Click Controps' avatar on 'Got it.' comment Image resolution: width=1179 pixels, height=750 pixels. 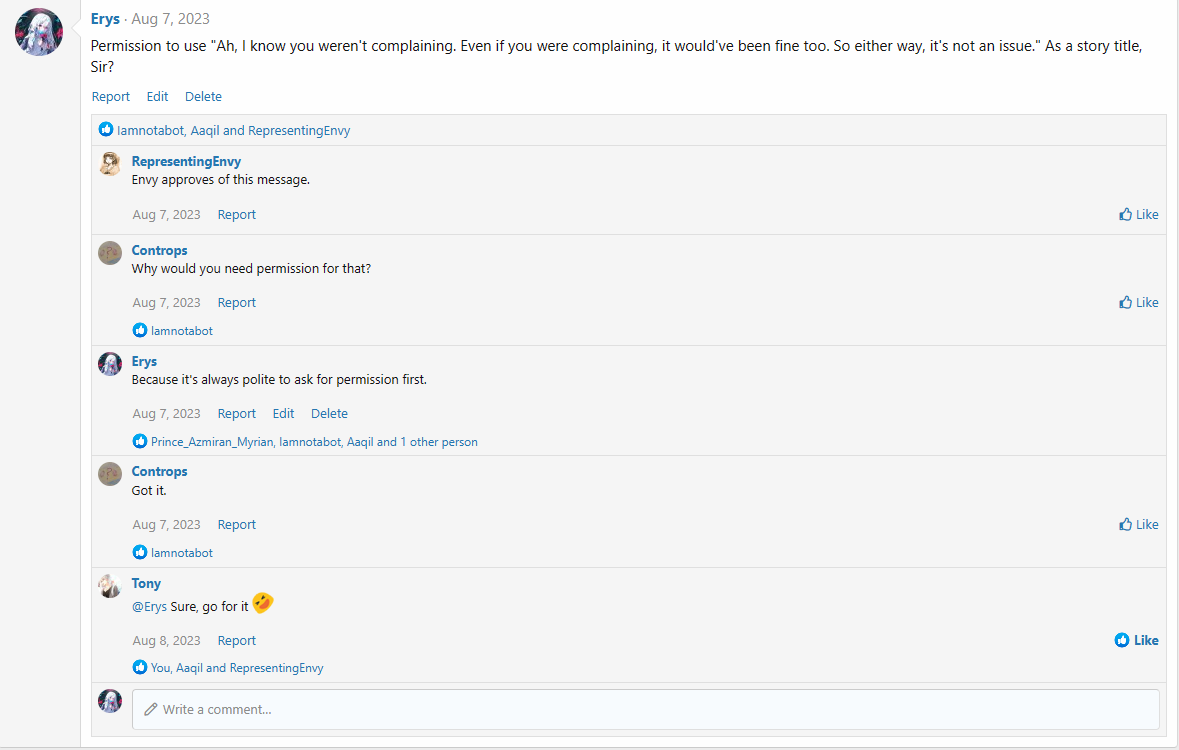pos(110,474)
